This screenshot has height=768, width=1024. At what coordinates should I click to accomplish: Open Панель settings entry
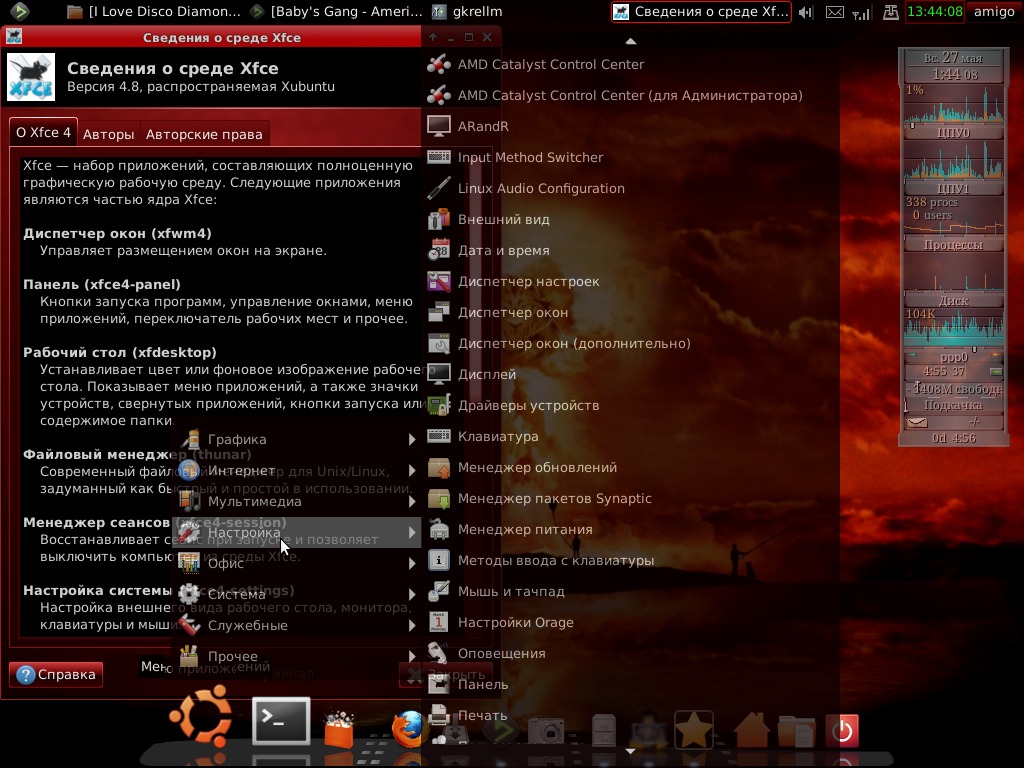(630, 684)
